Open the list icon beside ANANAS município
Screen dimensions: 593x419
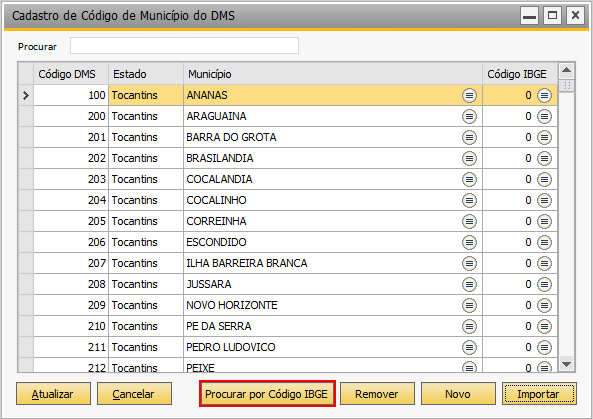[469, 95]
